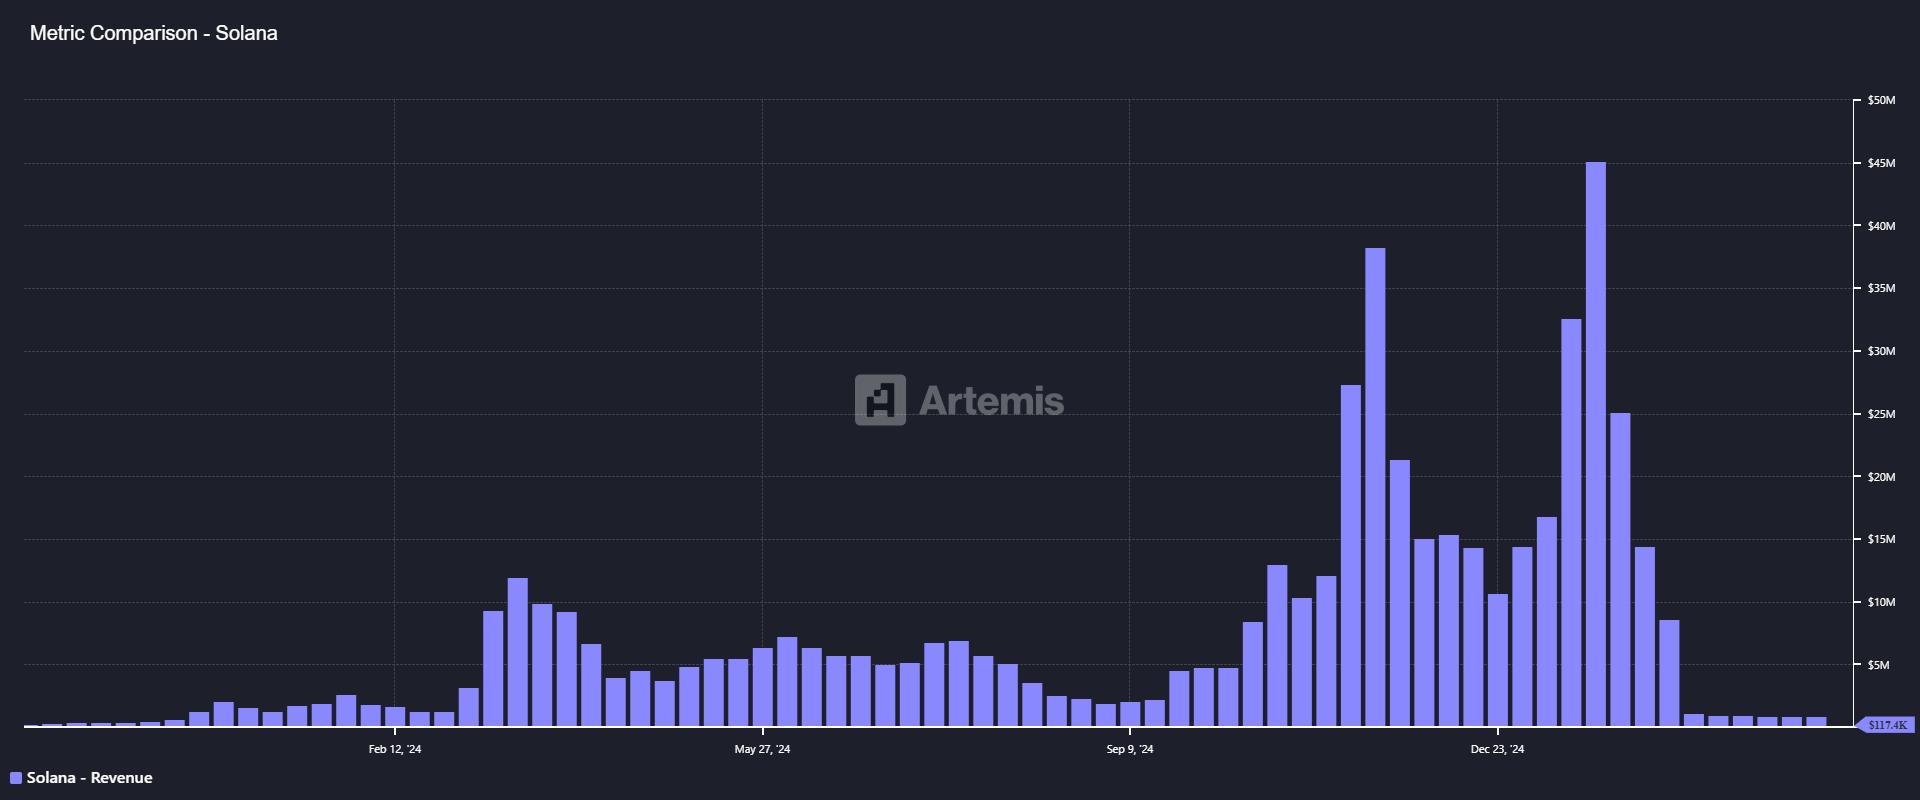Viewport: 1920px width, 800px height.
Task: Toggle the Solana - Revenue legend label
Action: 89,778
